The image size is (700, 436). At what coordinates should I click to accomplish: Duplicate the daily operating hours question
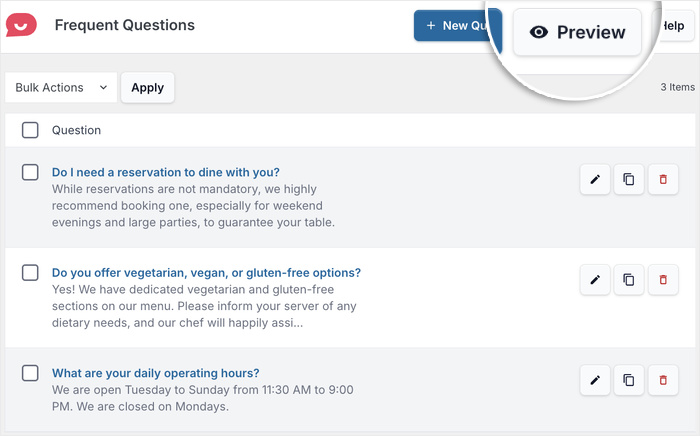pyautogui.click(x=628, y=380)
